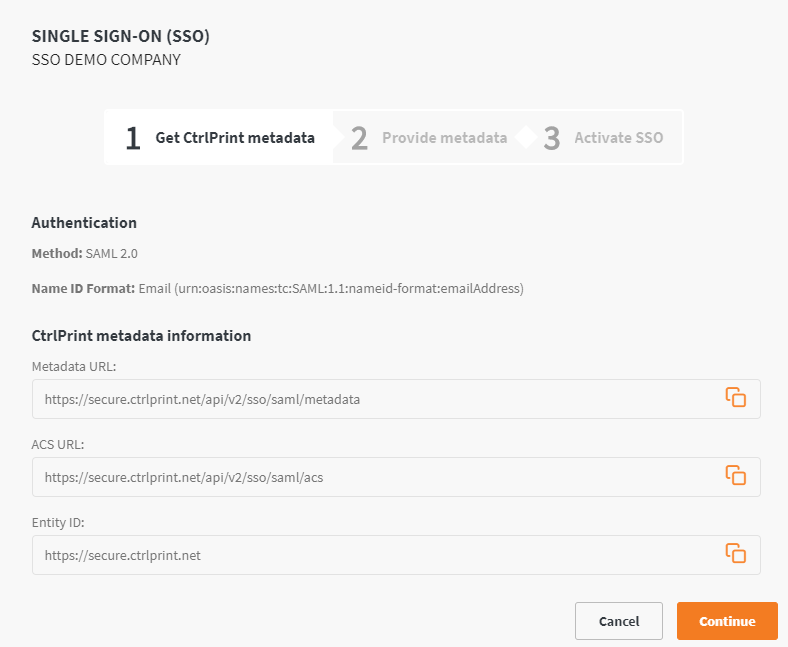Focus the Entity ID field
The image size is (788, 647).
point(396,555)
